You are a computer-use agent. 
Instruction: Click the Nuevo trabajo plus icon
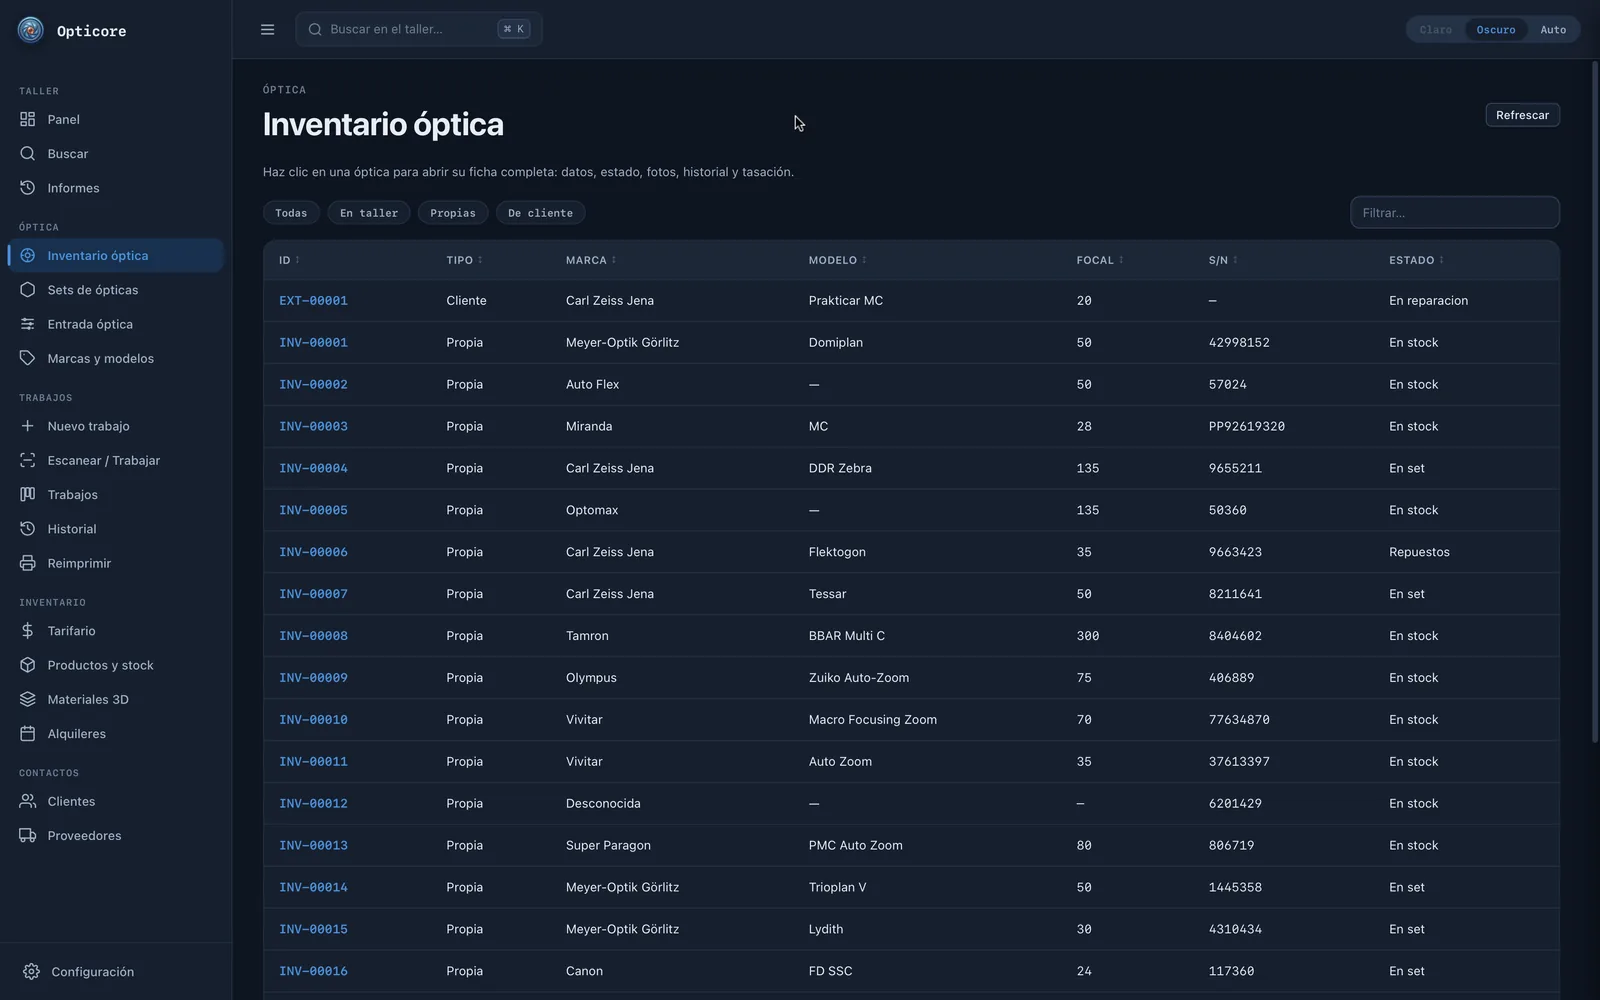coord(27,426)
